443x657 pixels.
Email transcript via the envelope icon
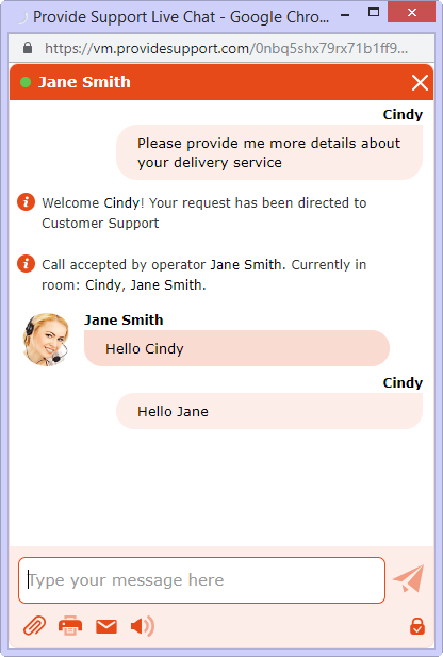click(106, 627)
